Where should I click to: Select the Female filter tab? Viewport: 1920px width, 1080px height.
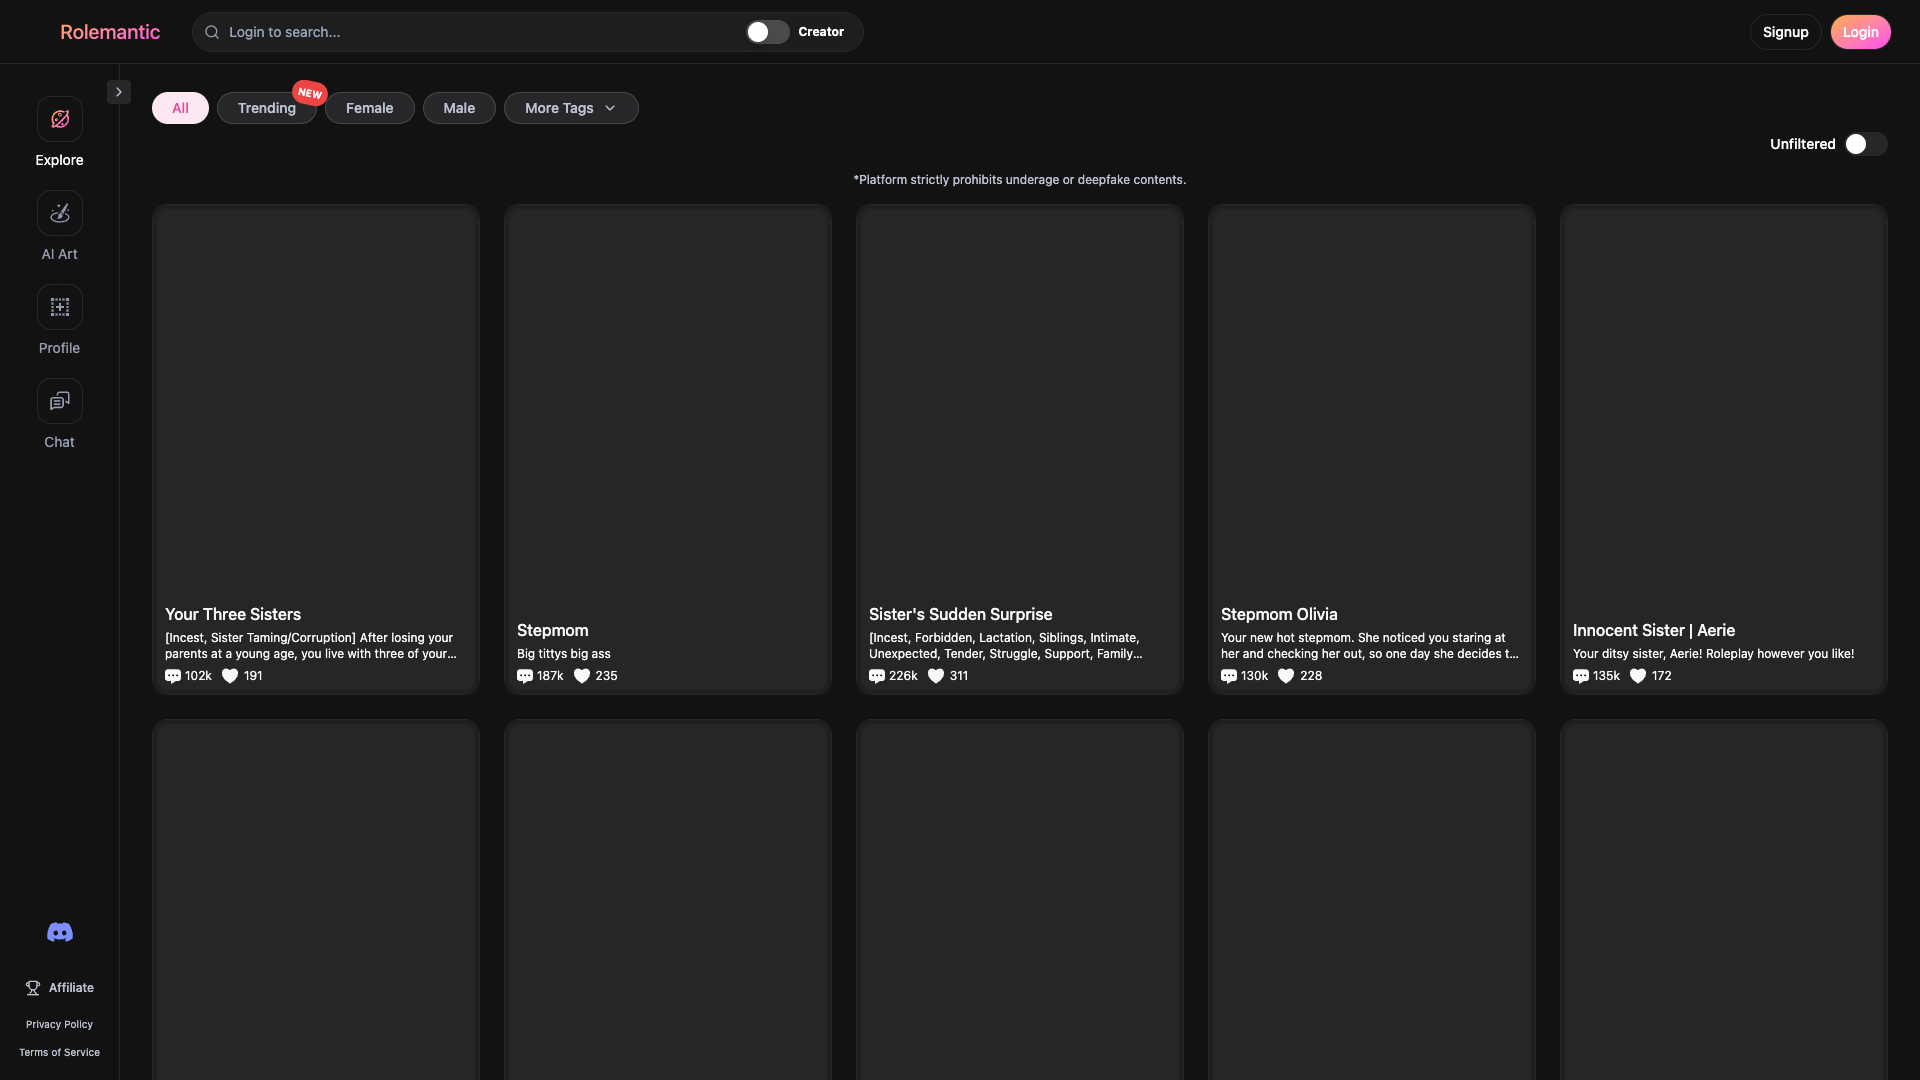tap(370, 108)
